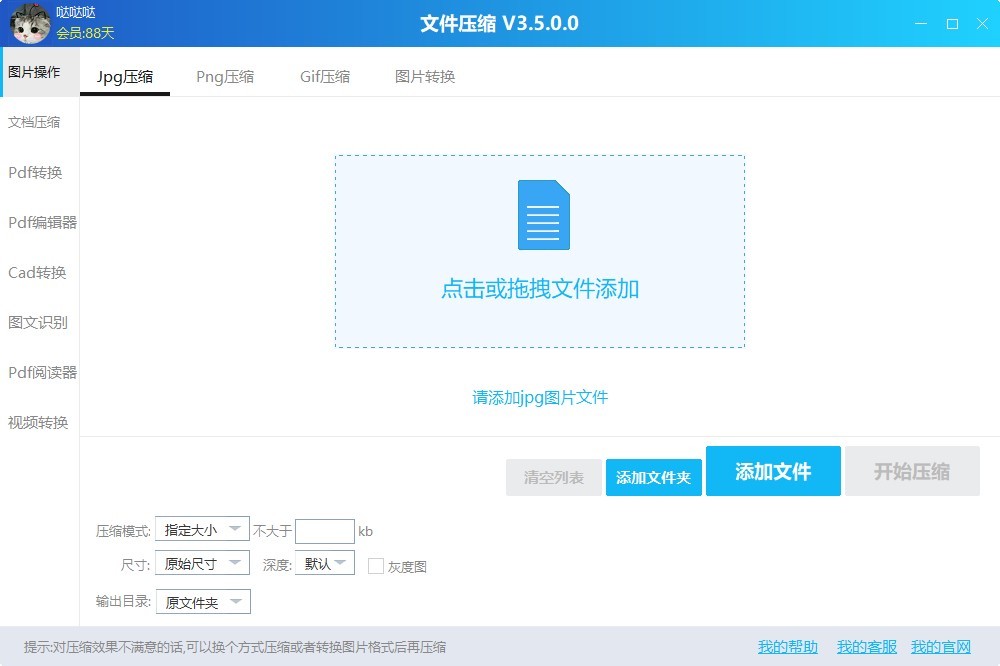This screenshot has width=1000, height=666.
Task: Click the blue document file icon
Action: coord(543,215)
